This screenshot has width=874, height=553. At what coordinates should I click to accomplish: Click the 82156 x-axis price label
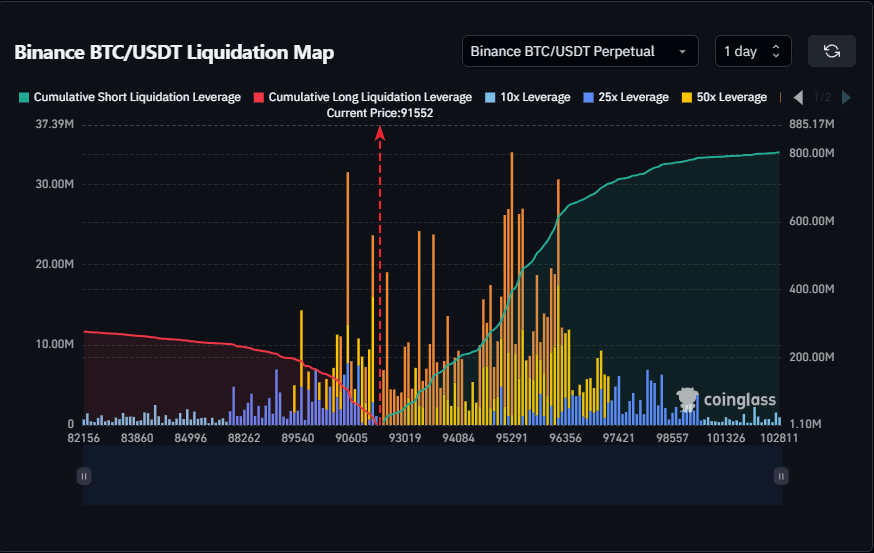tap(84, 438)
